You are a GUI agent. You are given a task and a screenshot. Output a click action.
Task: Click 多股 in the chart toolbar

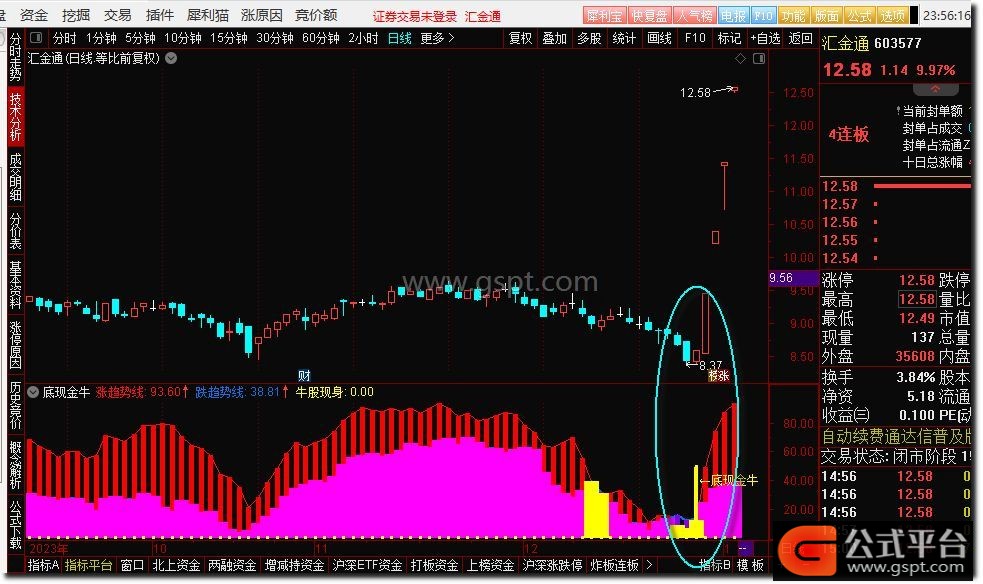(x=589, y=38)
